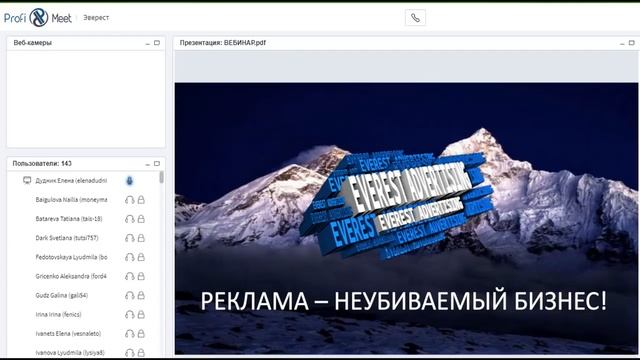Click lock icon for Gudz Galina
This screenshot has height=360, width=640.
coord(141,295)
